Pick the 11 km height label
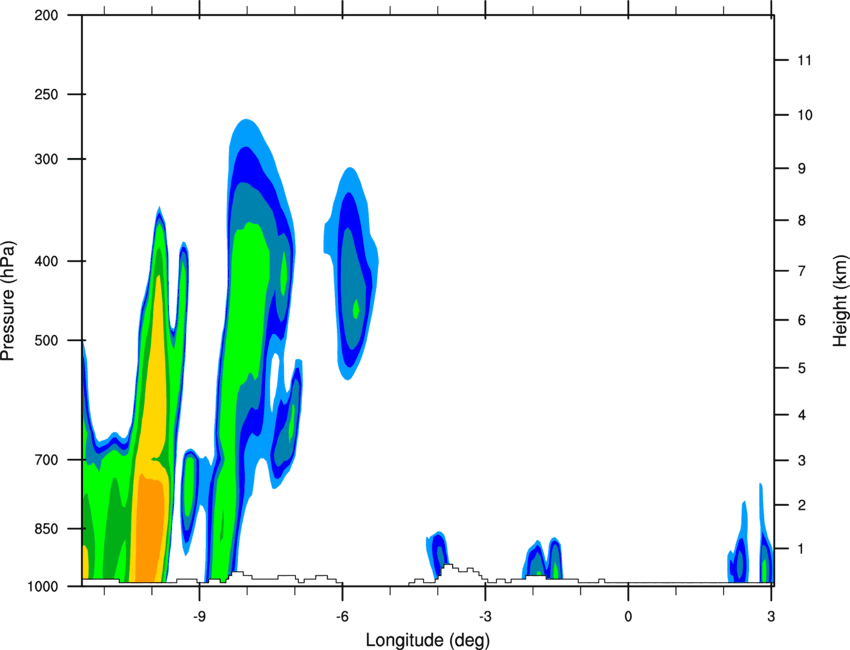 coord(805,60)
